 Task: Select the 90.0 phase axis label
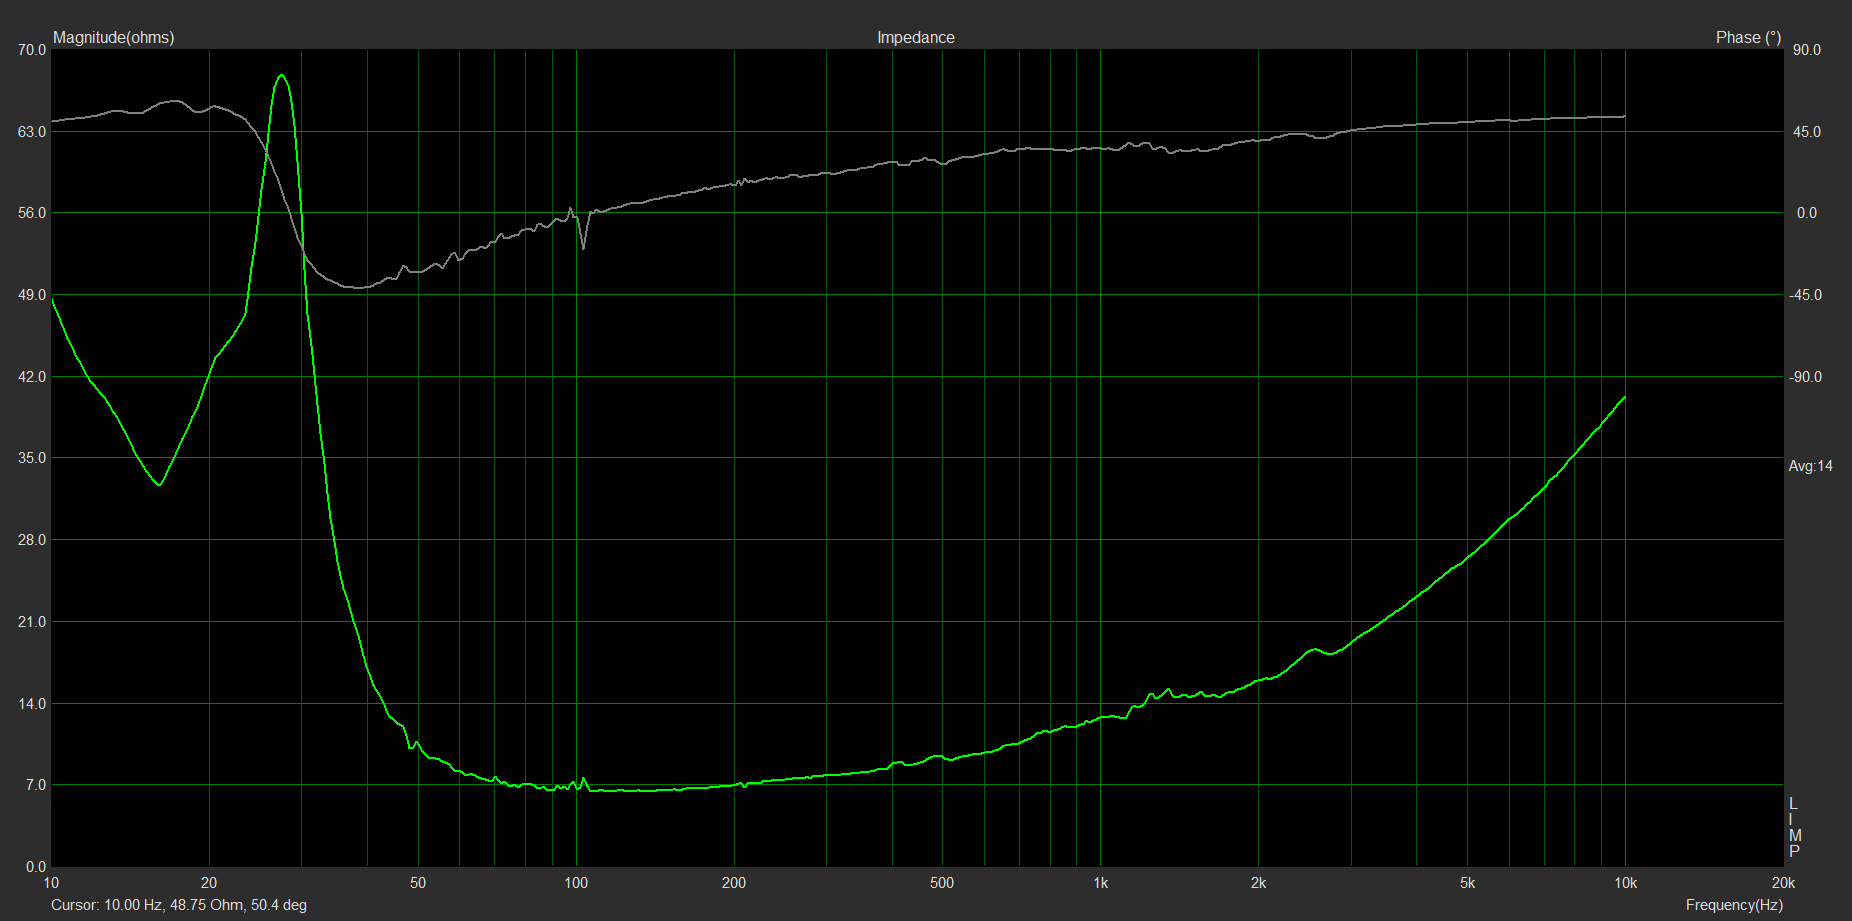(x=1807, y=49)
